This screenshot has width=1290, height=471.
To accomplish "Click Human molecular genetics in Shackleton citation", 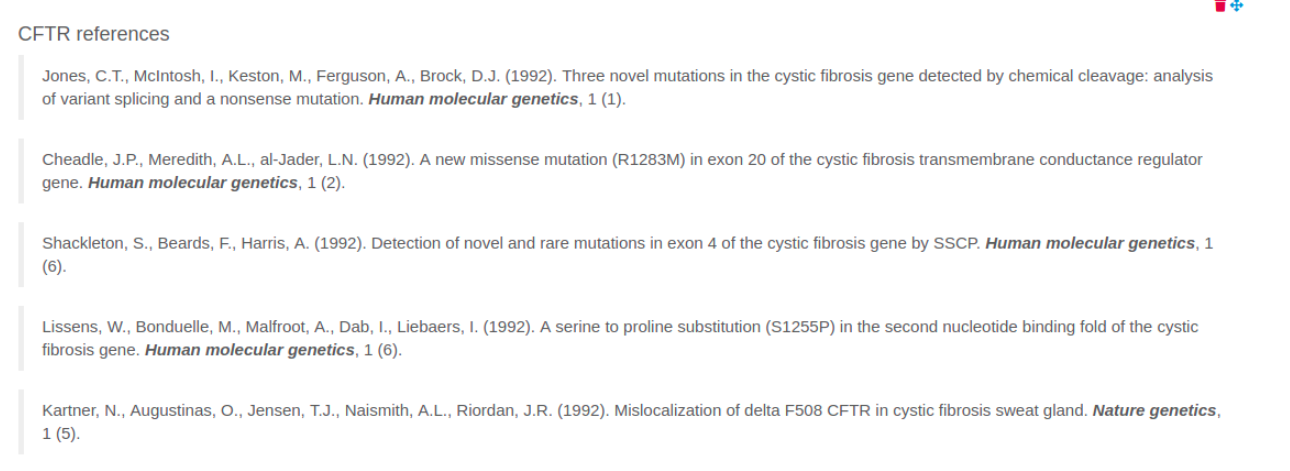I will click(x=1090, y=244).
